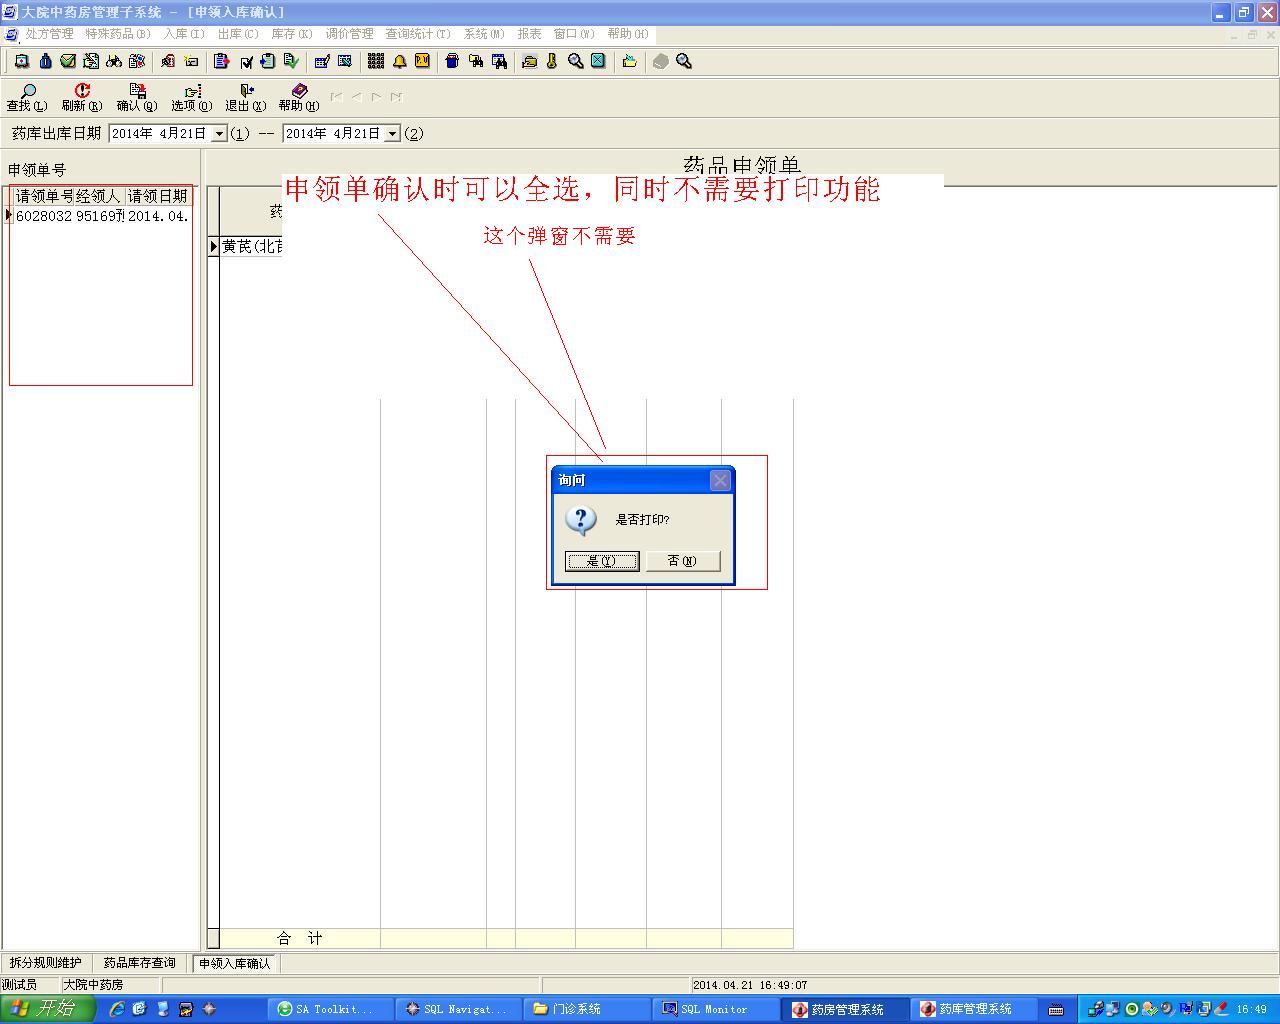Open the 出库(C) menu
1280x1024 pixels.
pyautogui.click(x=238, y=34)
